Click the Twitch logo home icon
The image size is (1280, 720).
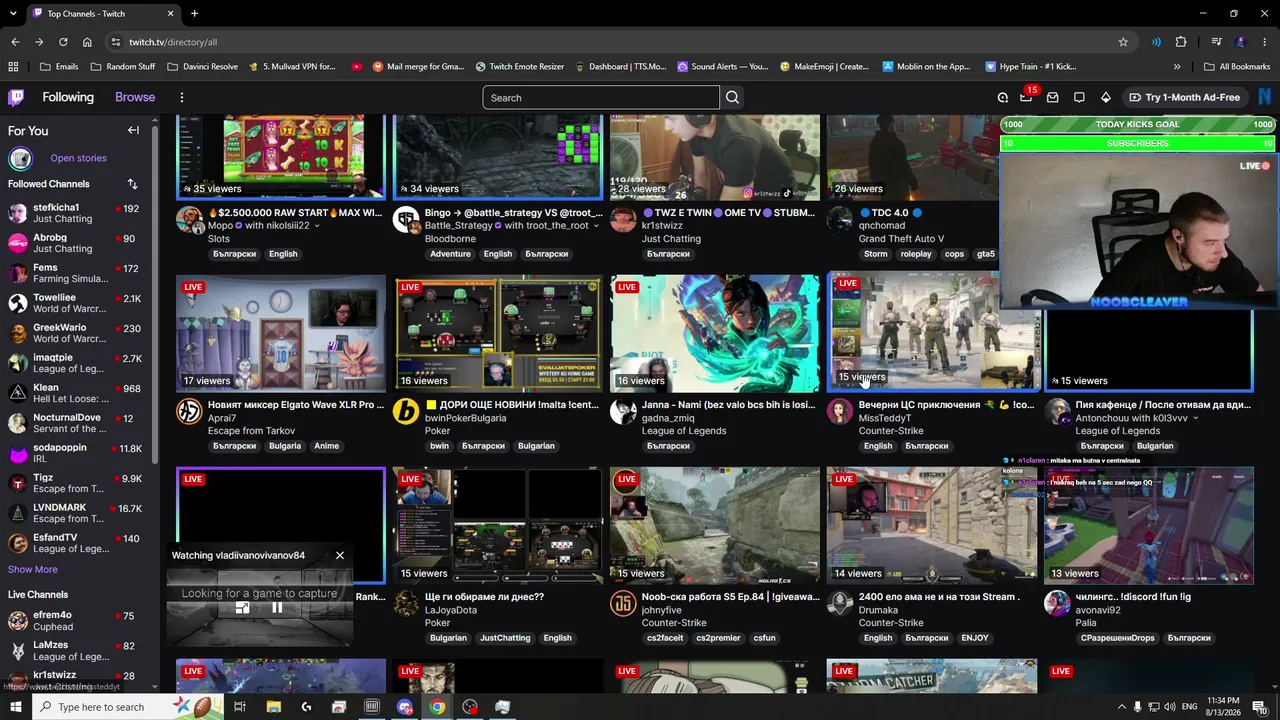[x=16, y=97]
